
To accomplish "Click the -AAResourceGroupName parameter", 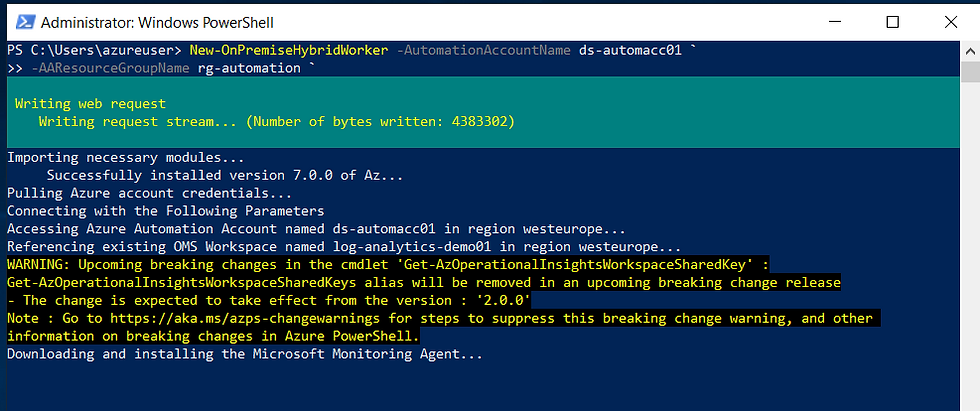I will click(x=110, y=68).
